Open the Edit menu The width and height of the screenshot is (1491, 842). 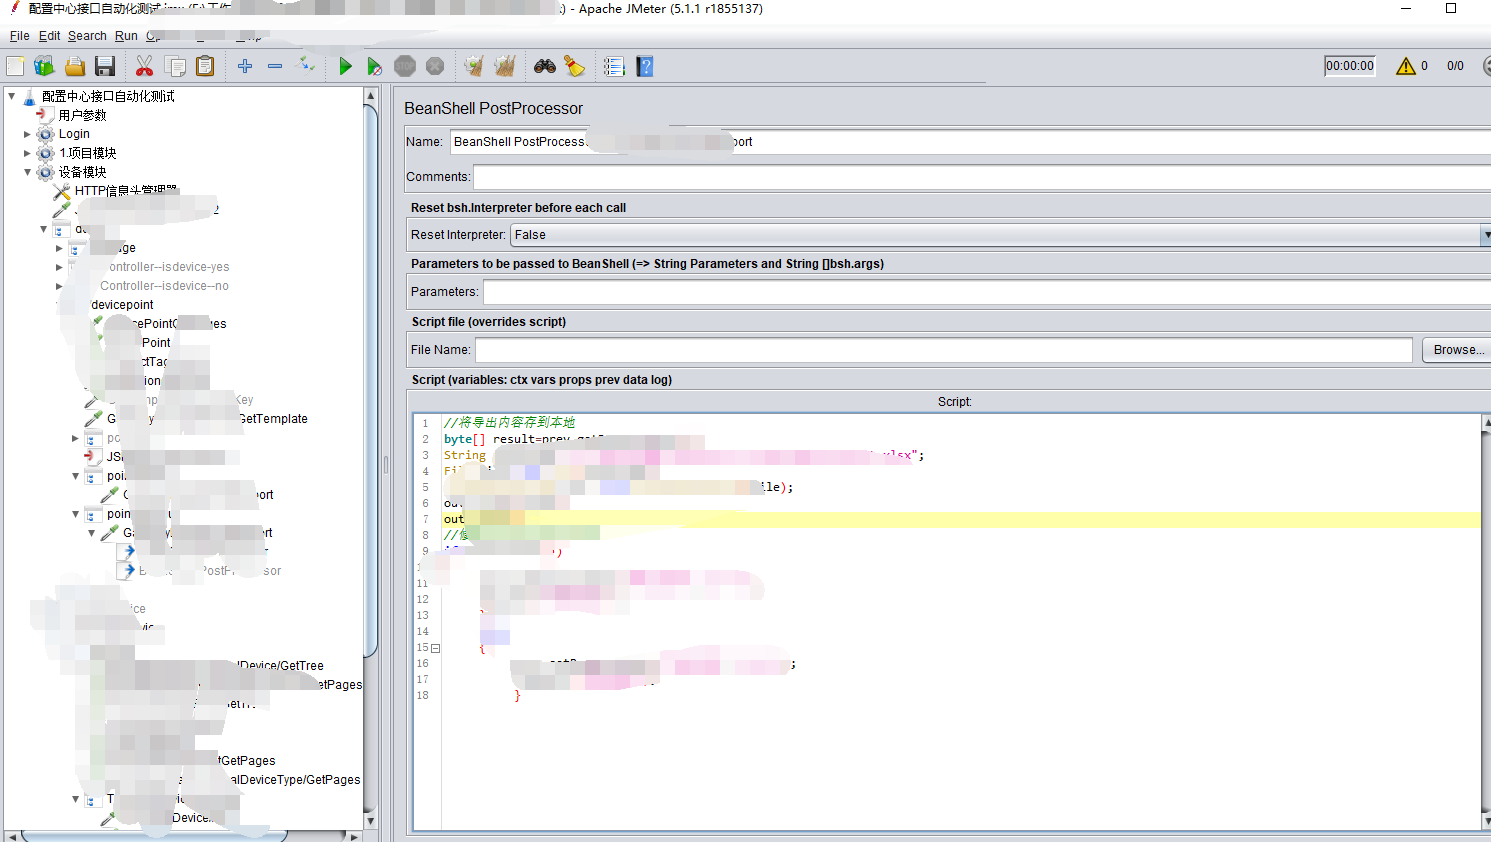pos(49,36)
